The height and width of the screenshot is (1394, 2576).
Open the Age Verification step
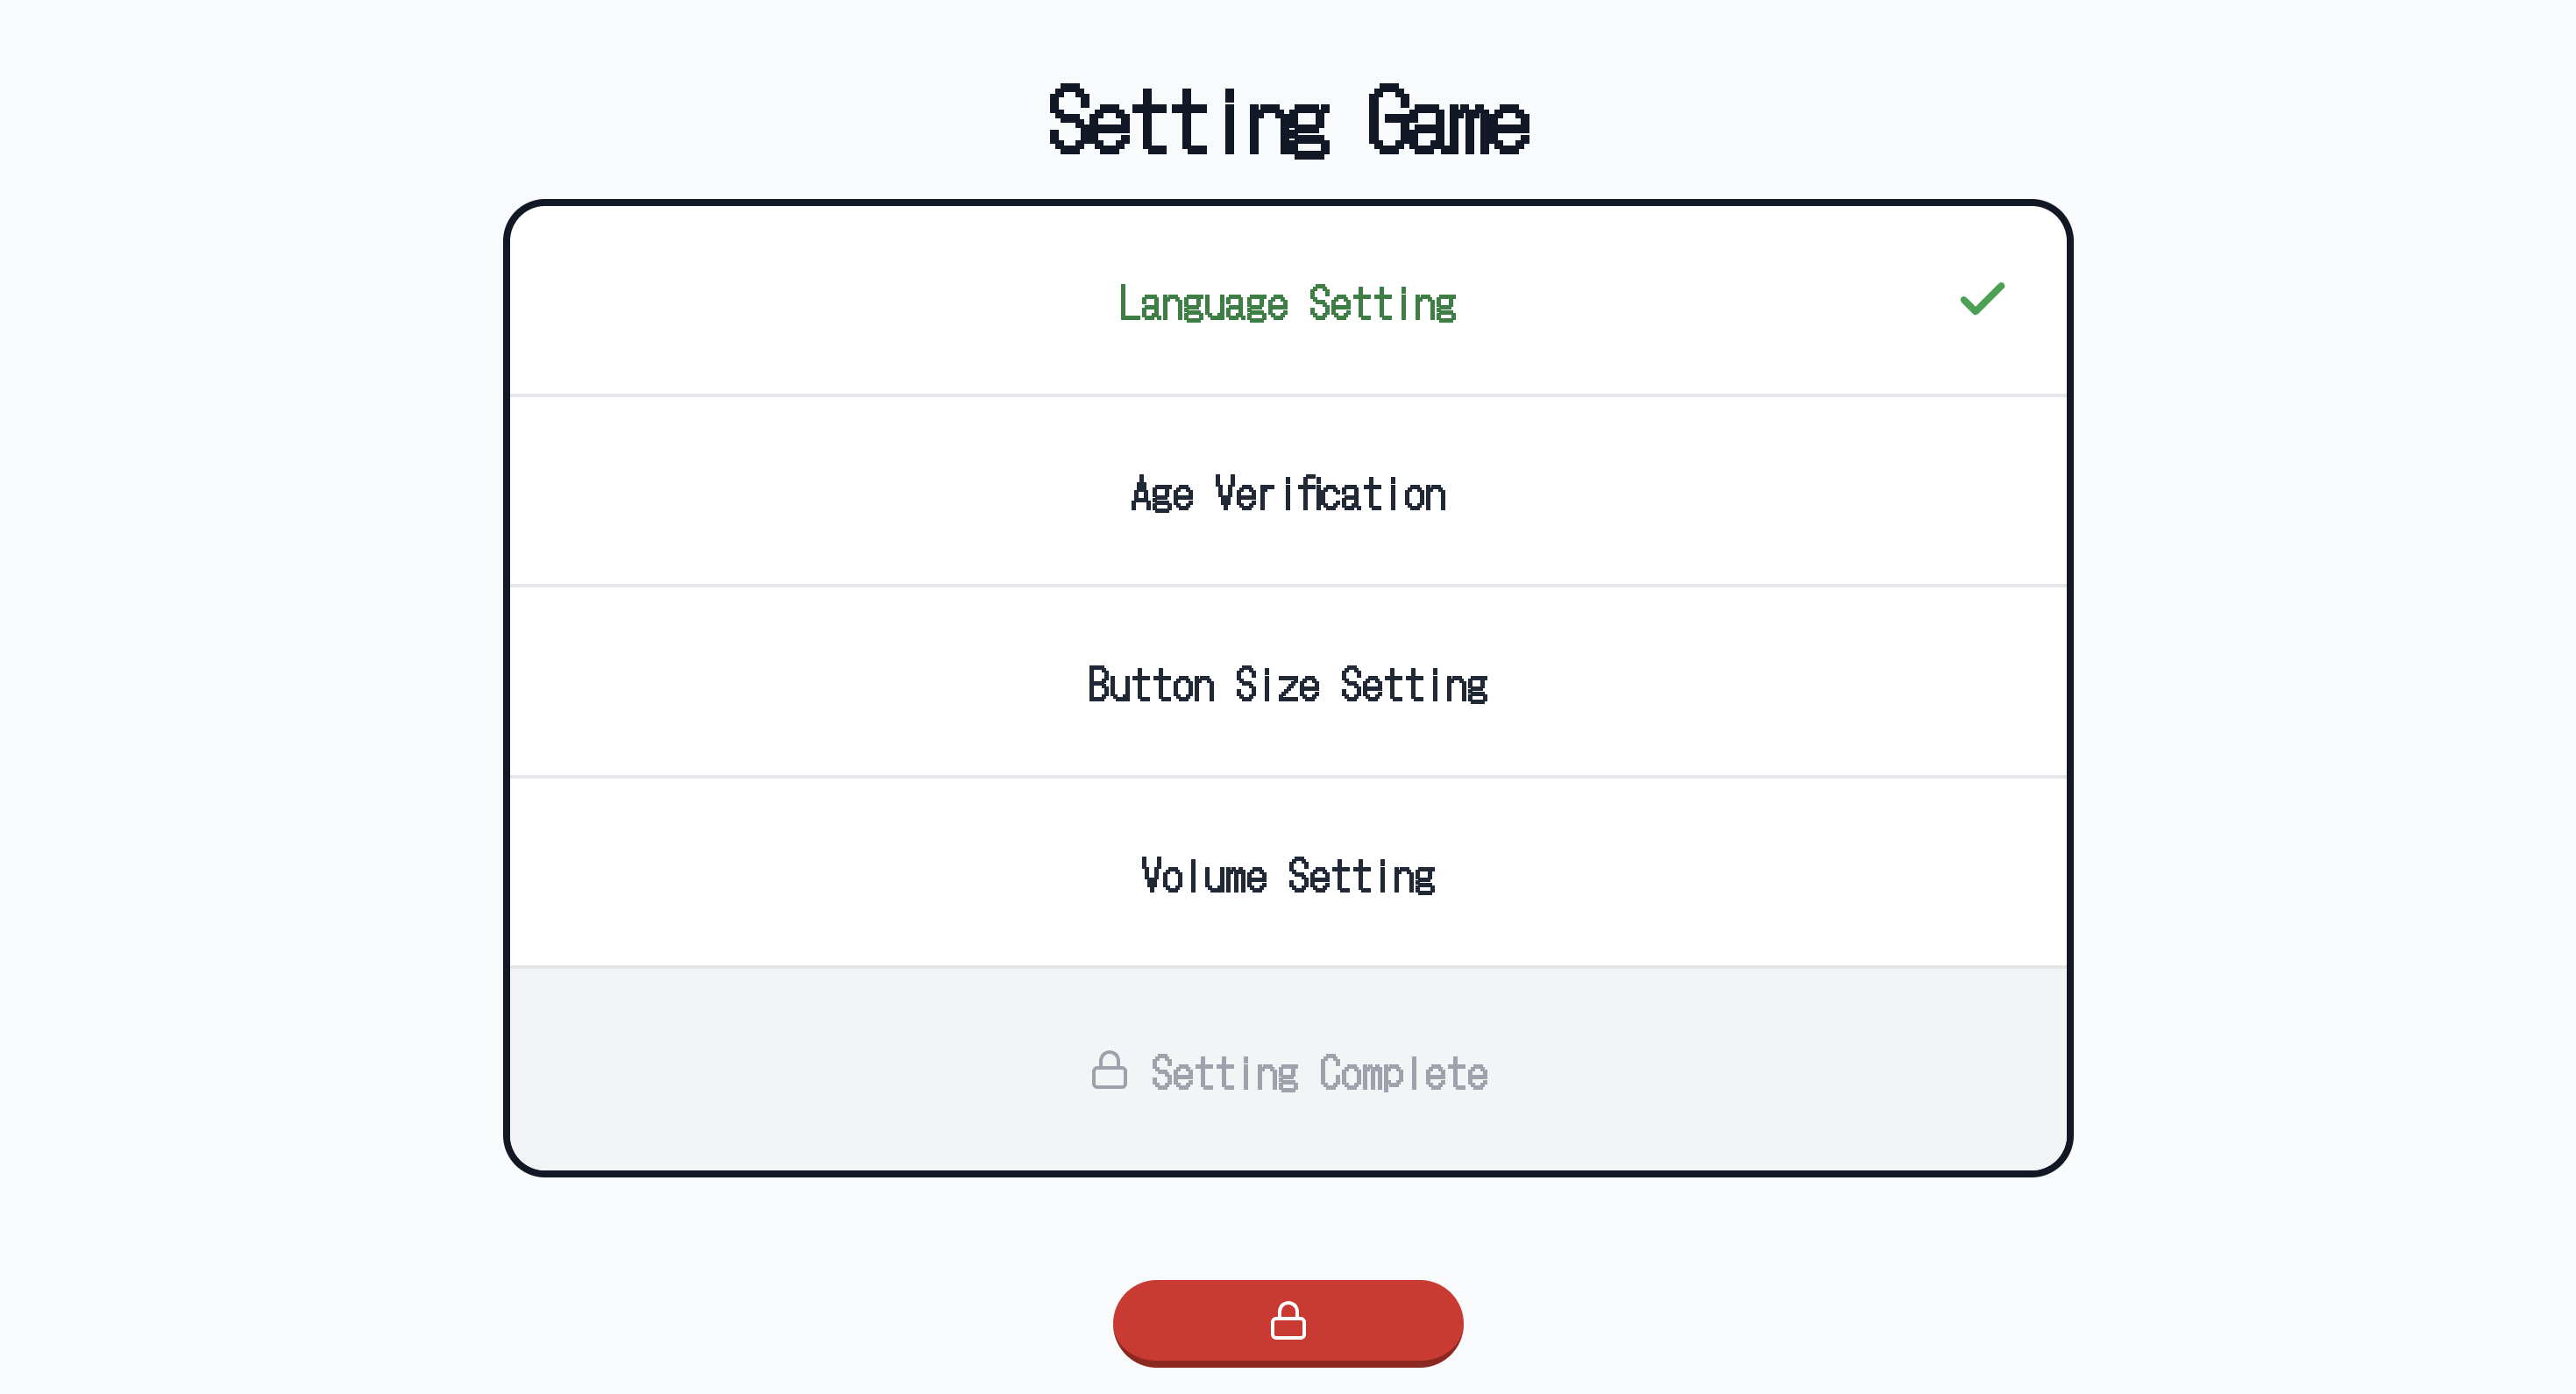[1287, 494]
